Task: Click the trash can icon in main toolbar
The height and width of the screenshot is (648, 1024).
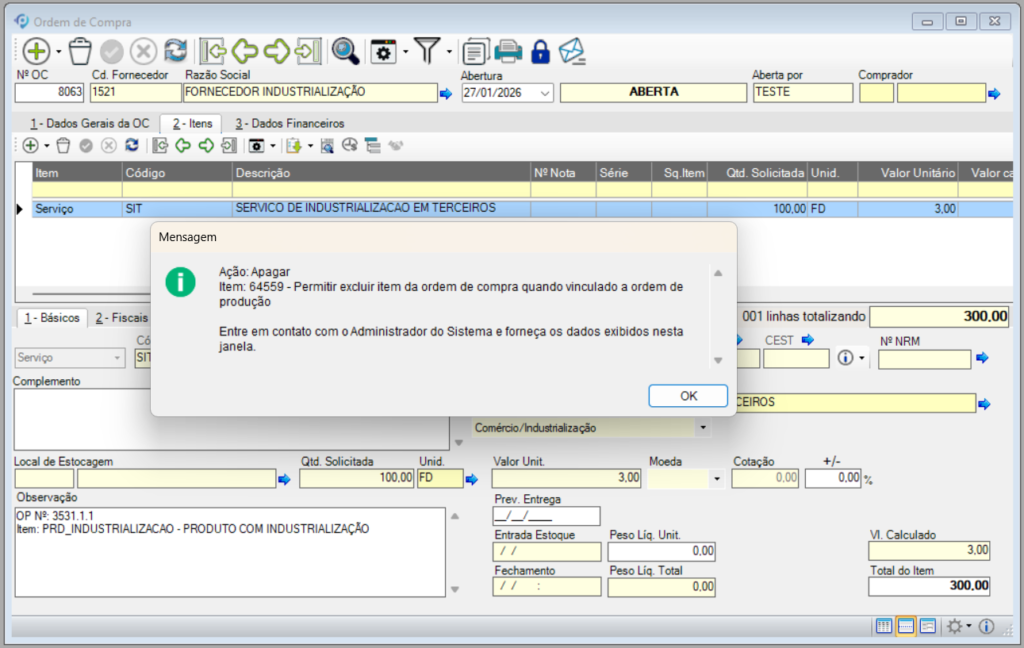Action: coord(80,51)
